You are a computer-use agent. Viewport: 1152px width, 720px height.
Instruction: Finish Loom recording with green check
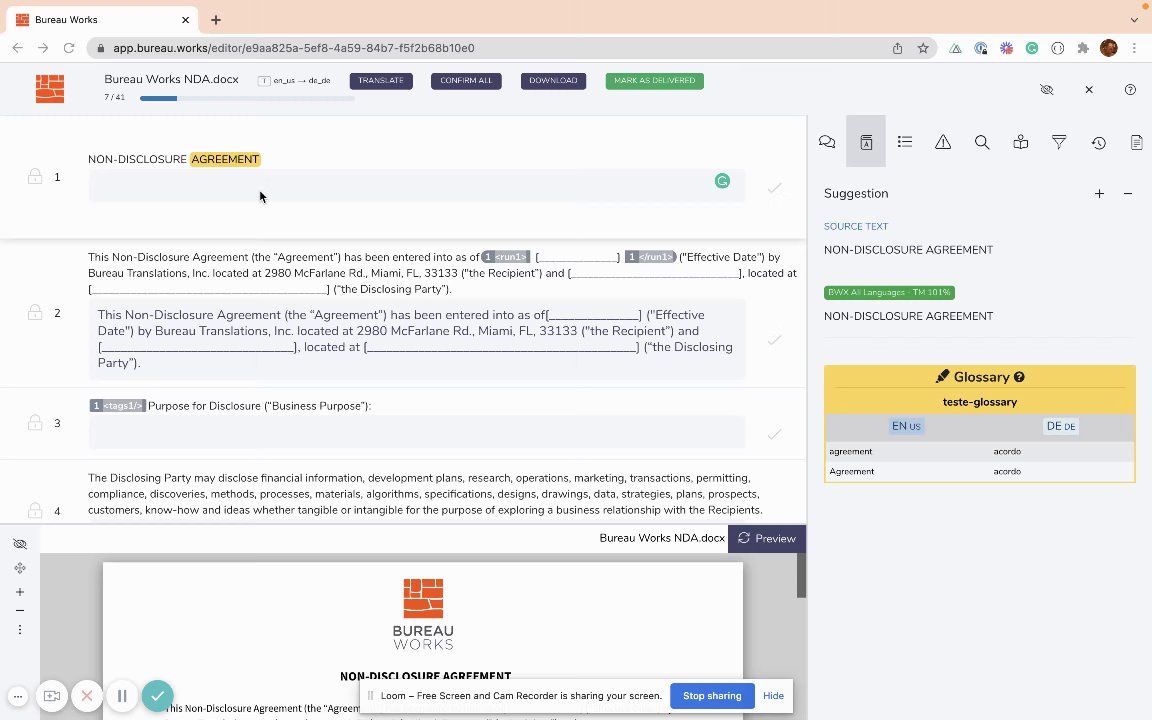point(157,696)
